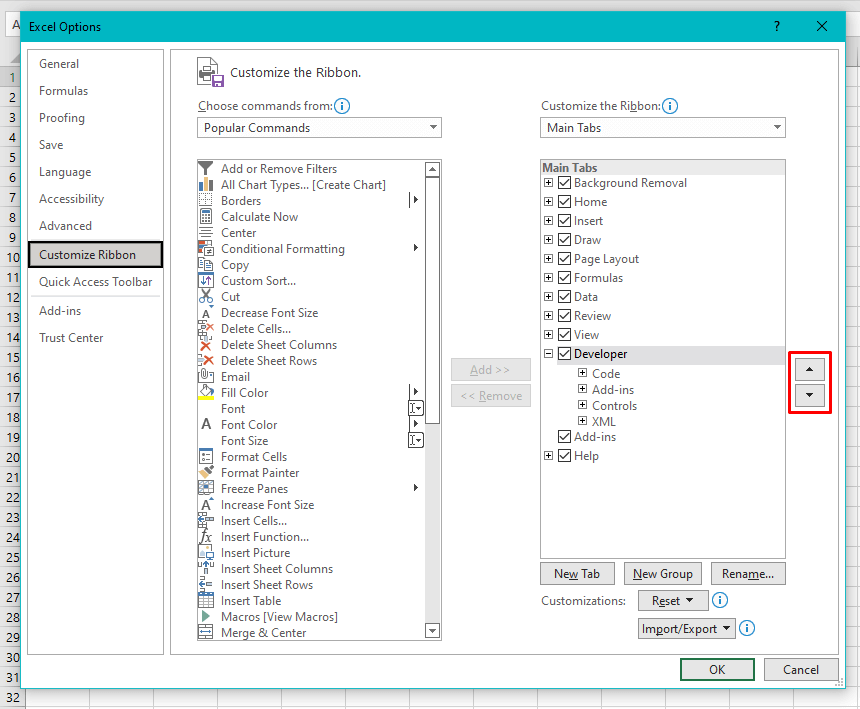Click the New Group button
Screen dimensions: 860x709
(662, 574)
